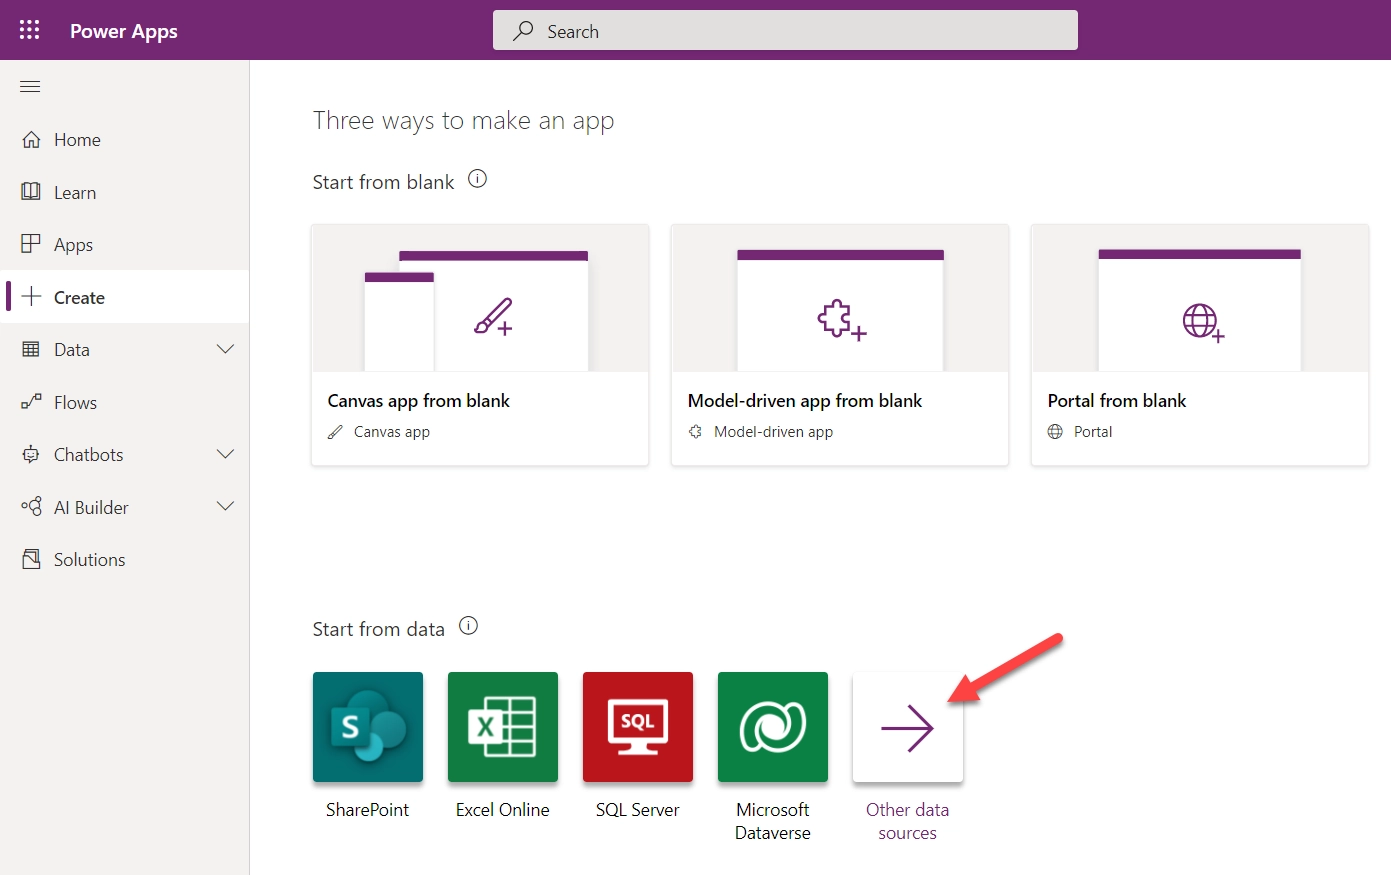Click the Data label in sidebar
The image size is (1391, 875).
click(x=72, y=350)
